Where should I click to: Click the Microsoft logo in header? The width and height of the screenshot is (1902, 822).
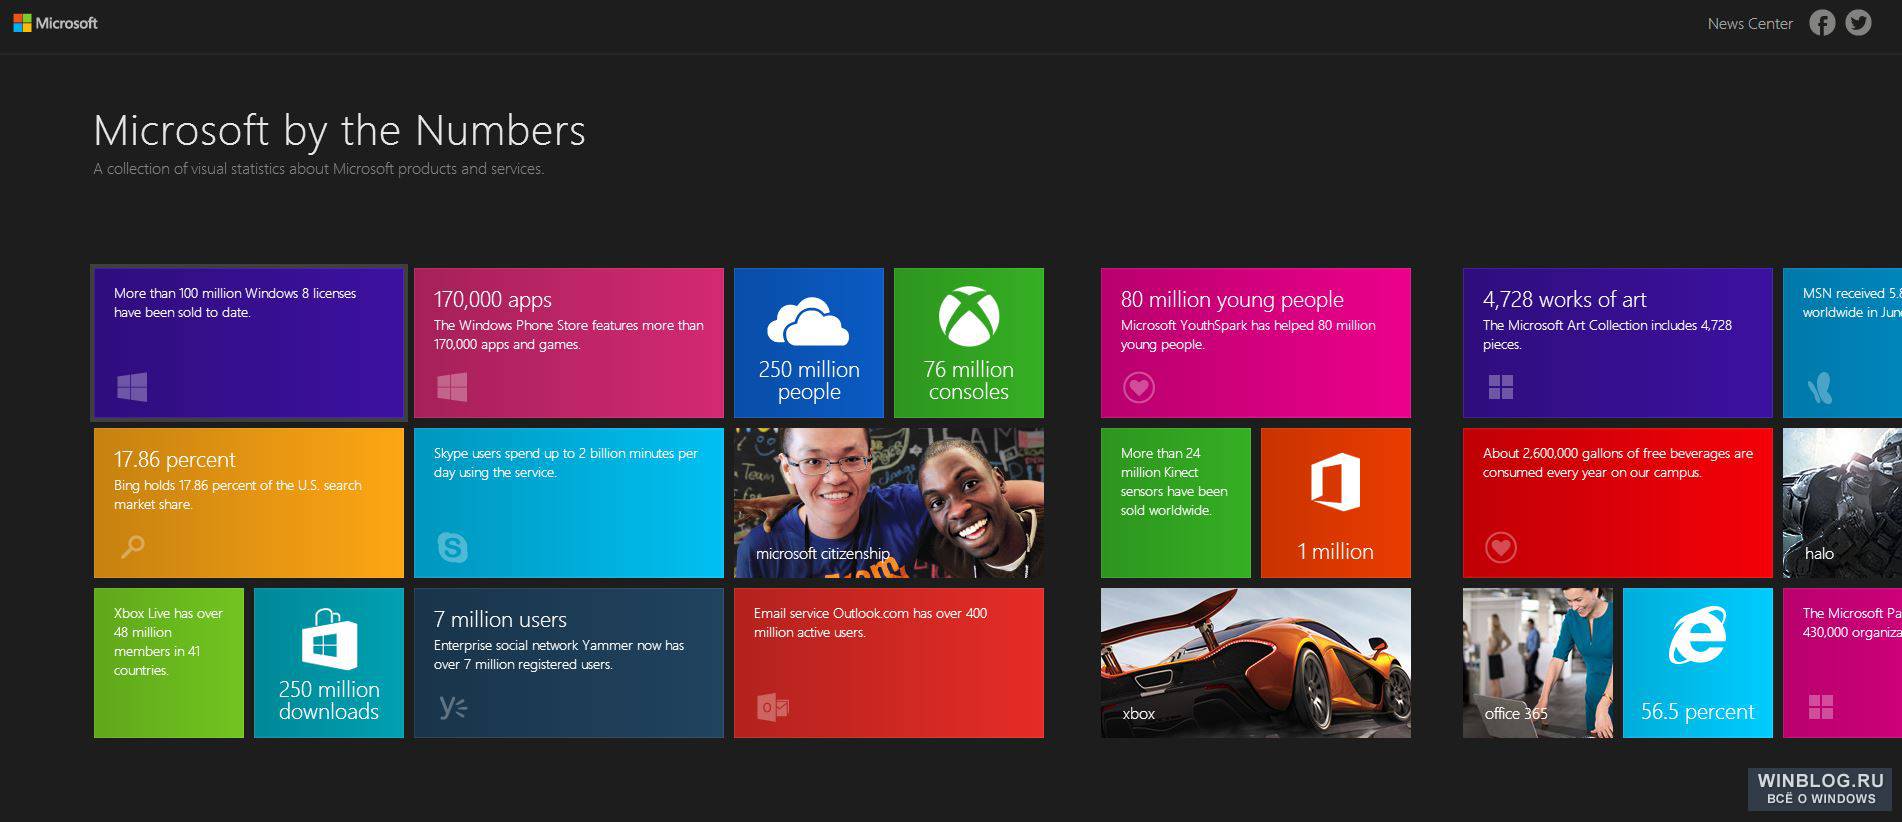[x=55, y=23]
